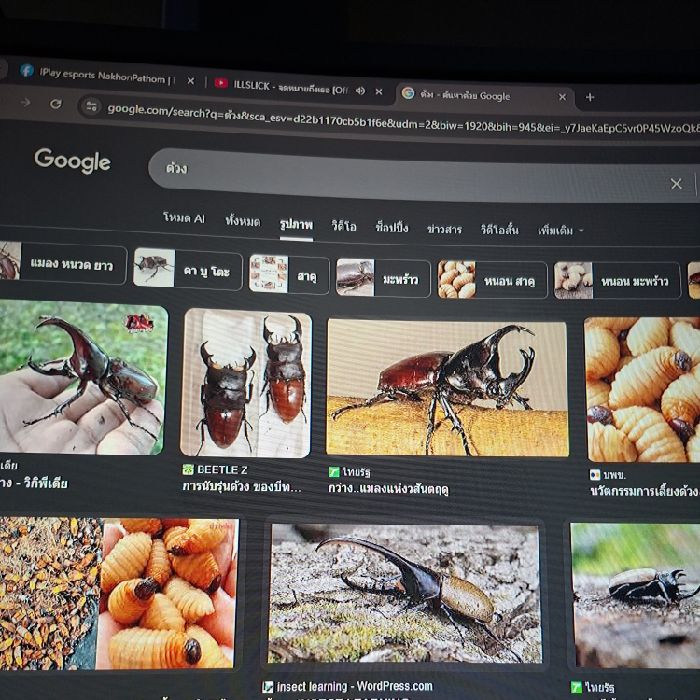Open a new browser tab with plus icon

[x=590, y=97]
